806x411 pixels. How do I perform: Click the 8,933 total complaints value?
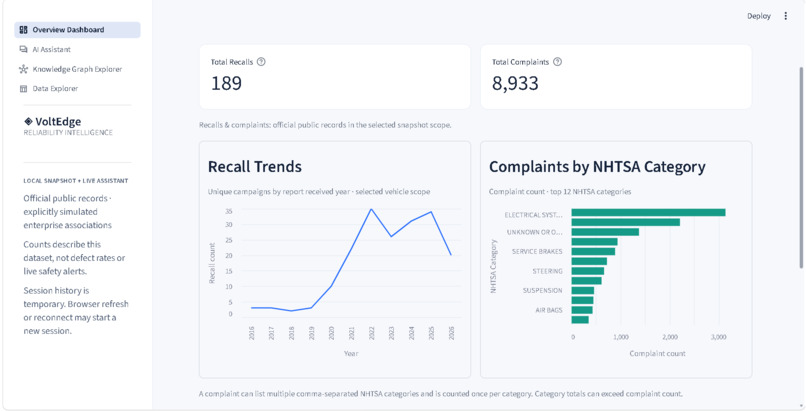click(515, 83)
